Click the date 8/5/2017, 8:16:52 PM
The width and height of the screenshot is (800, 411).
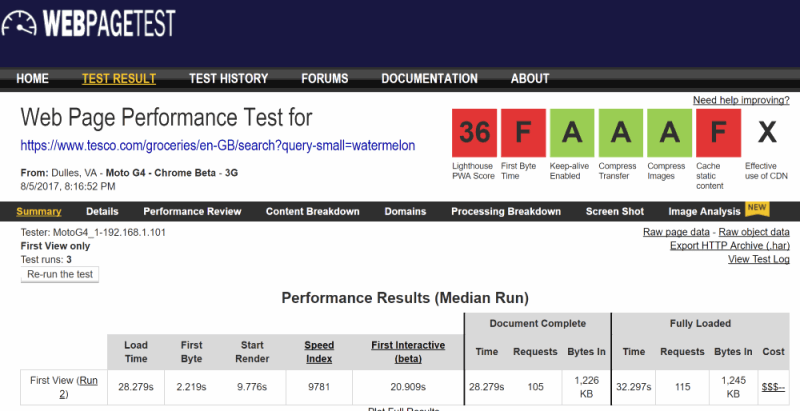tap(68, 187)
